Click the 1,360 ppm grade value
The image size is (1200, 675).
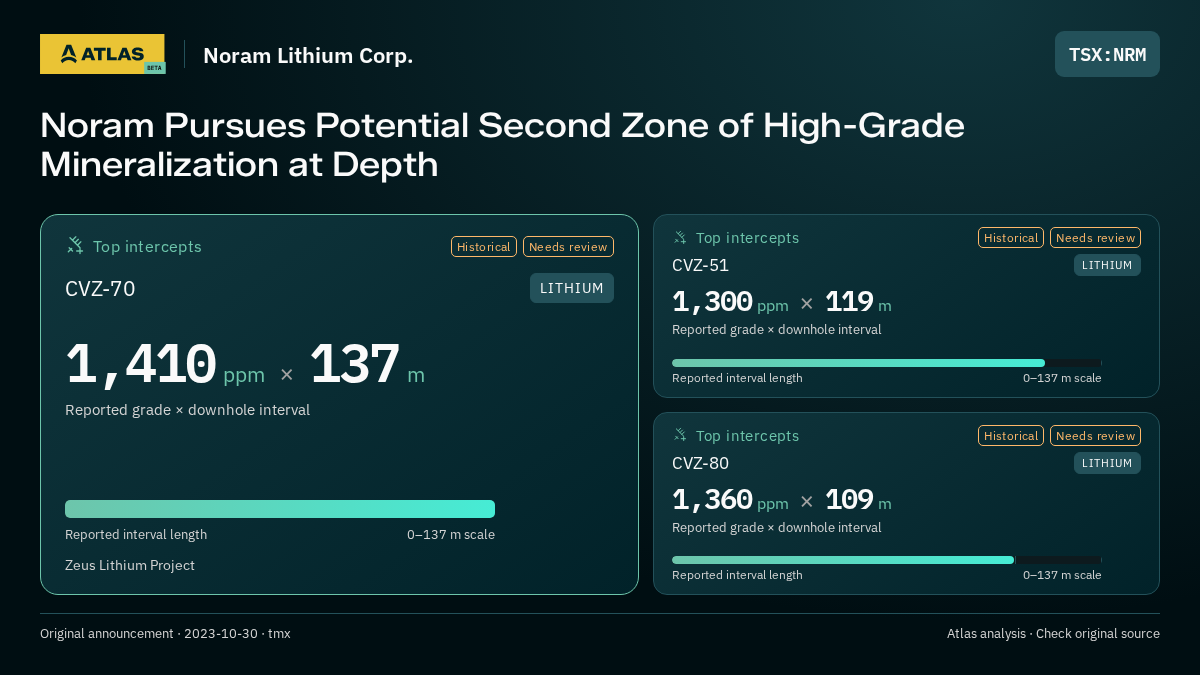730,500
